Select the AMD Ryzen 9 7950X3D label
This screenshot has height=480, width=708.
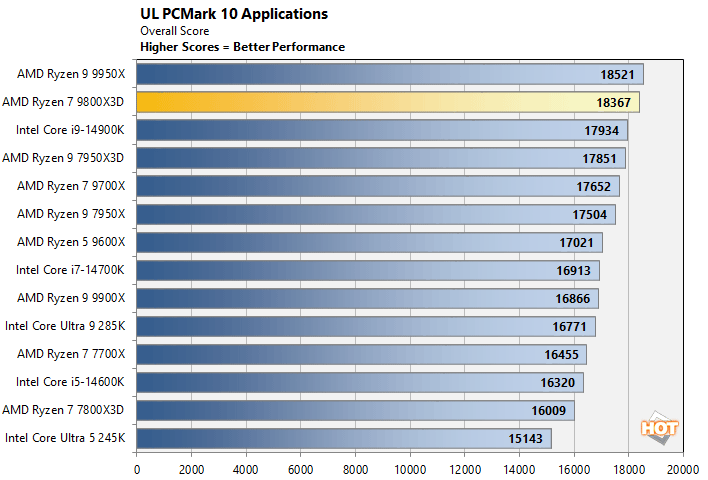(x=63, y=158)
